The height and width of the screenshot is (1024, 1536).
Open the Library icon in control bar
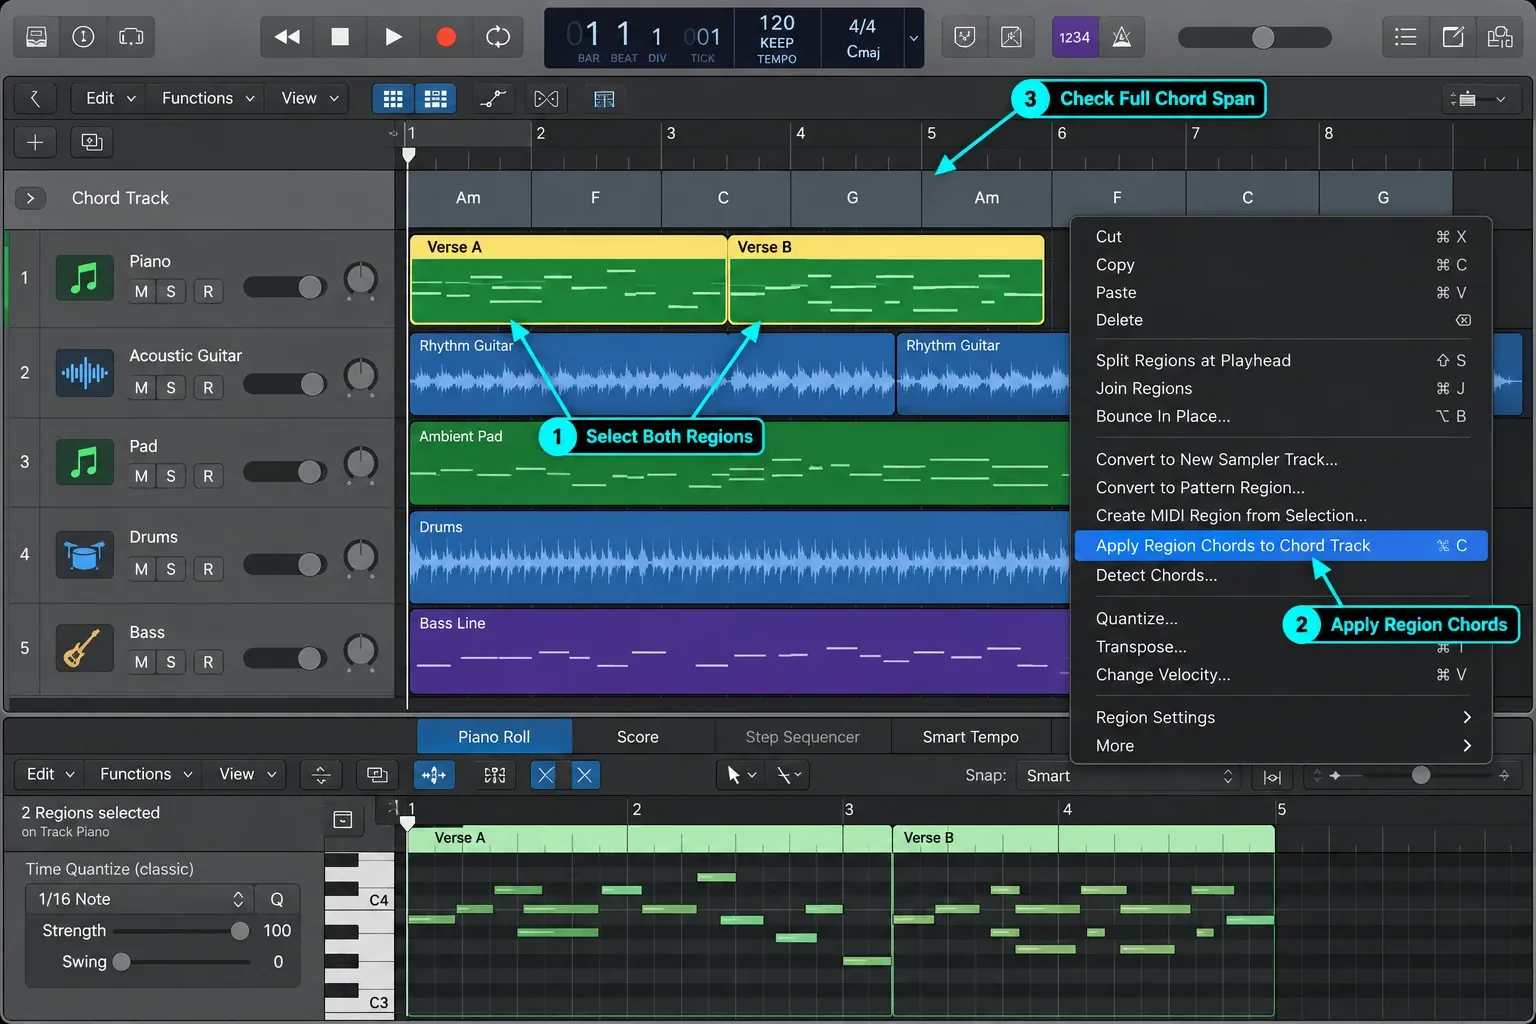pyautogui.click(x=36, y=37)
